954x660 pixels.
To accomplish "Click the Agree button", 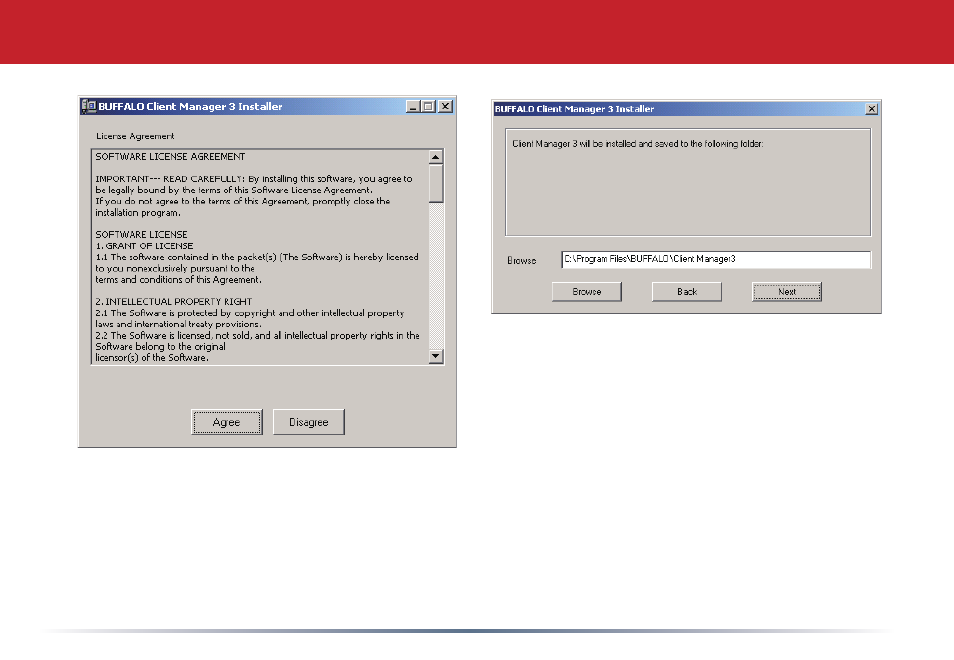I will coord(227,422).
